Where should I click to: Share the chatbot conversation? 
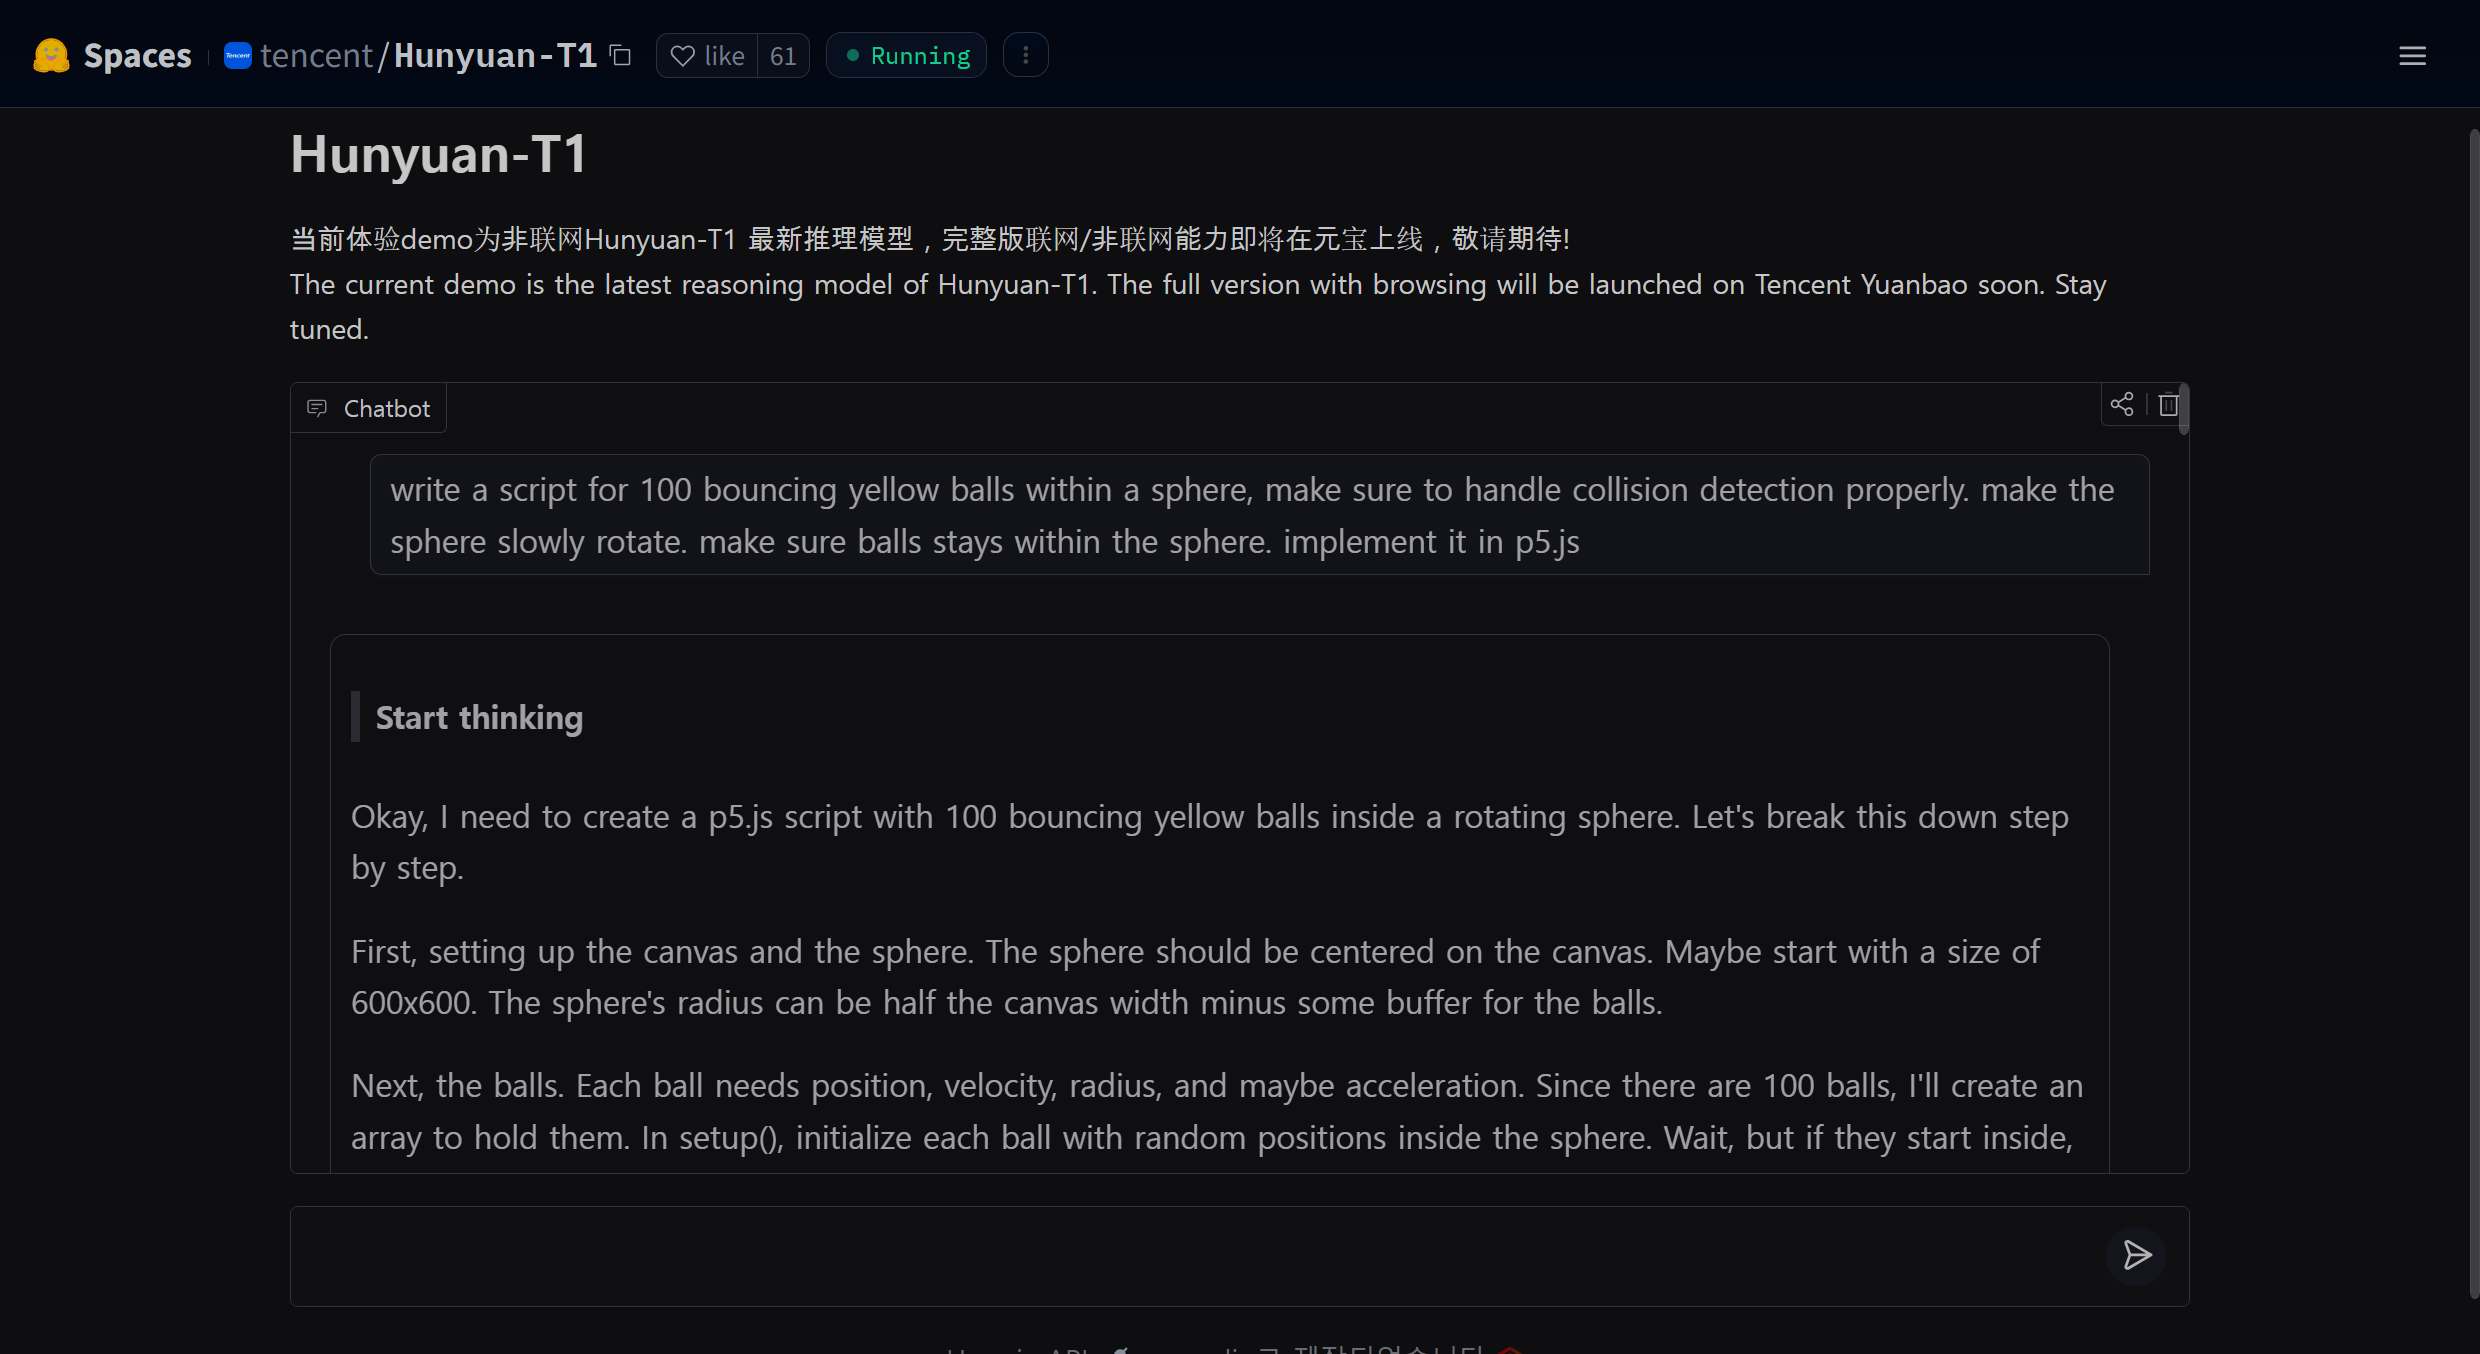tap(2122, 404)
